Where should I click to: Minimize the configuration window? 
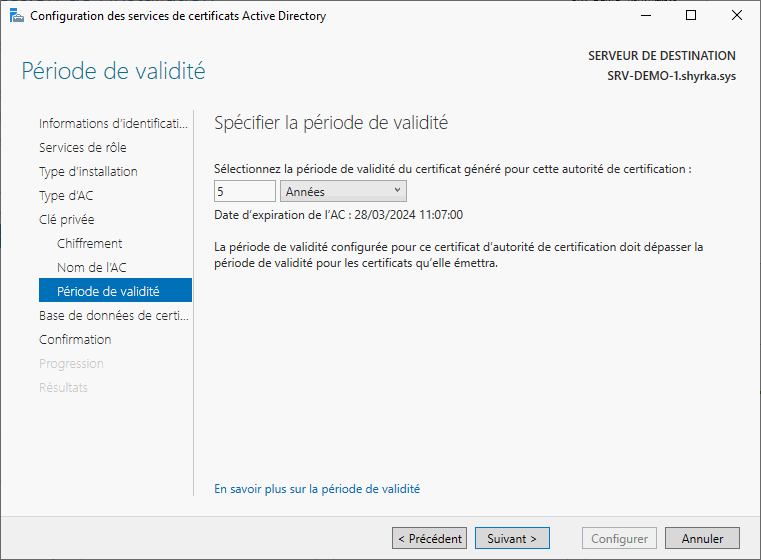coord(645,16)
